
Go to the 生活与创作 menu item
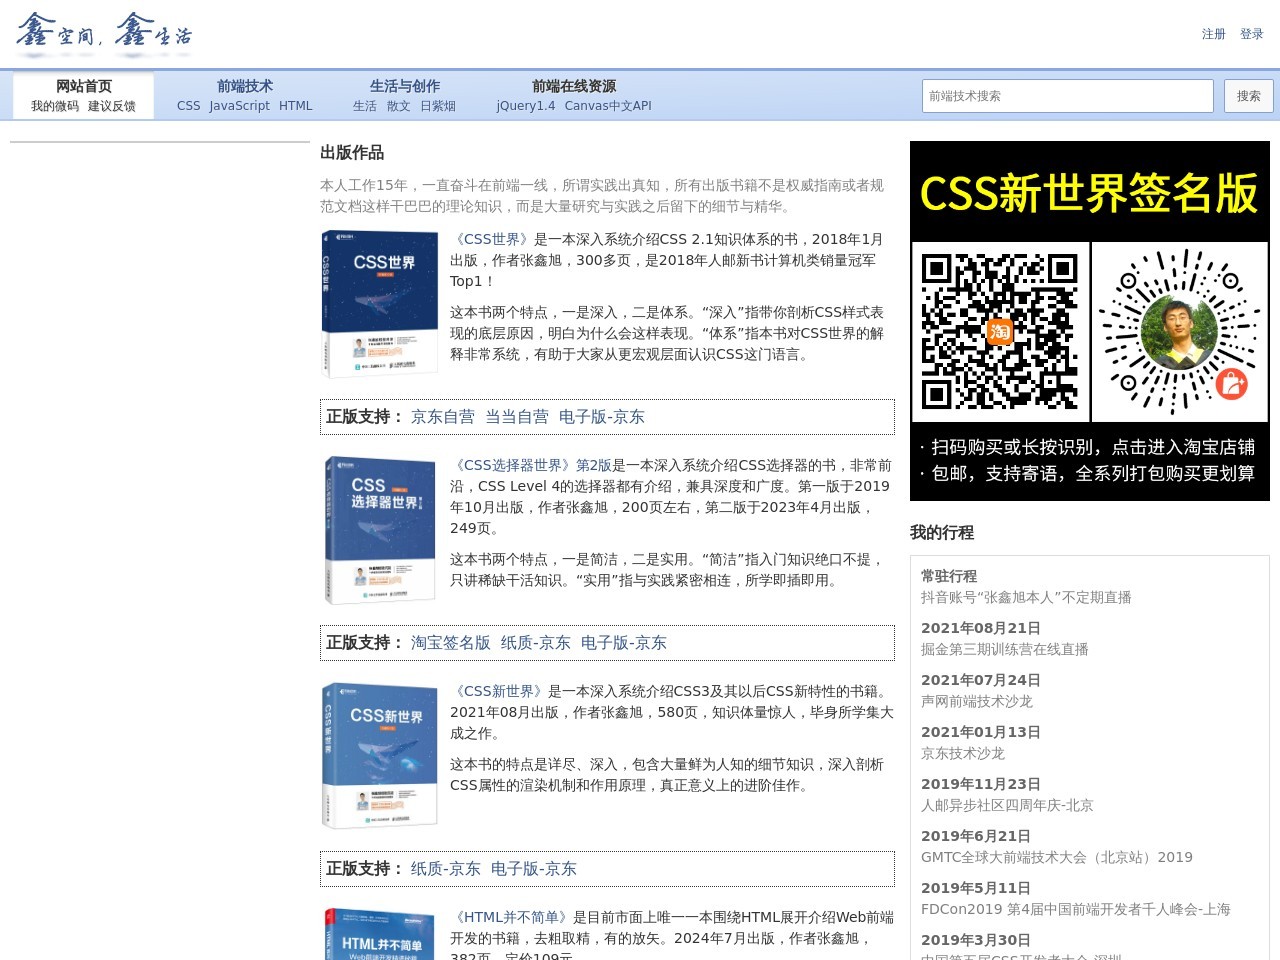tap(404, 86)
